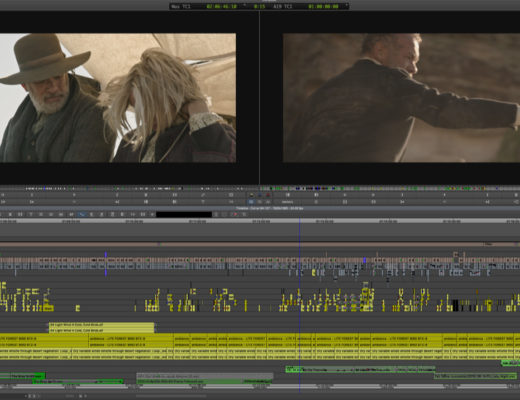Toggle the highlighted blue button in timeline toolbar
520x400 pixels.
point(81,214)
